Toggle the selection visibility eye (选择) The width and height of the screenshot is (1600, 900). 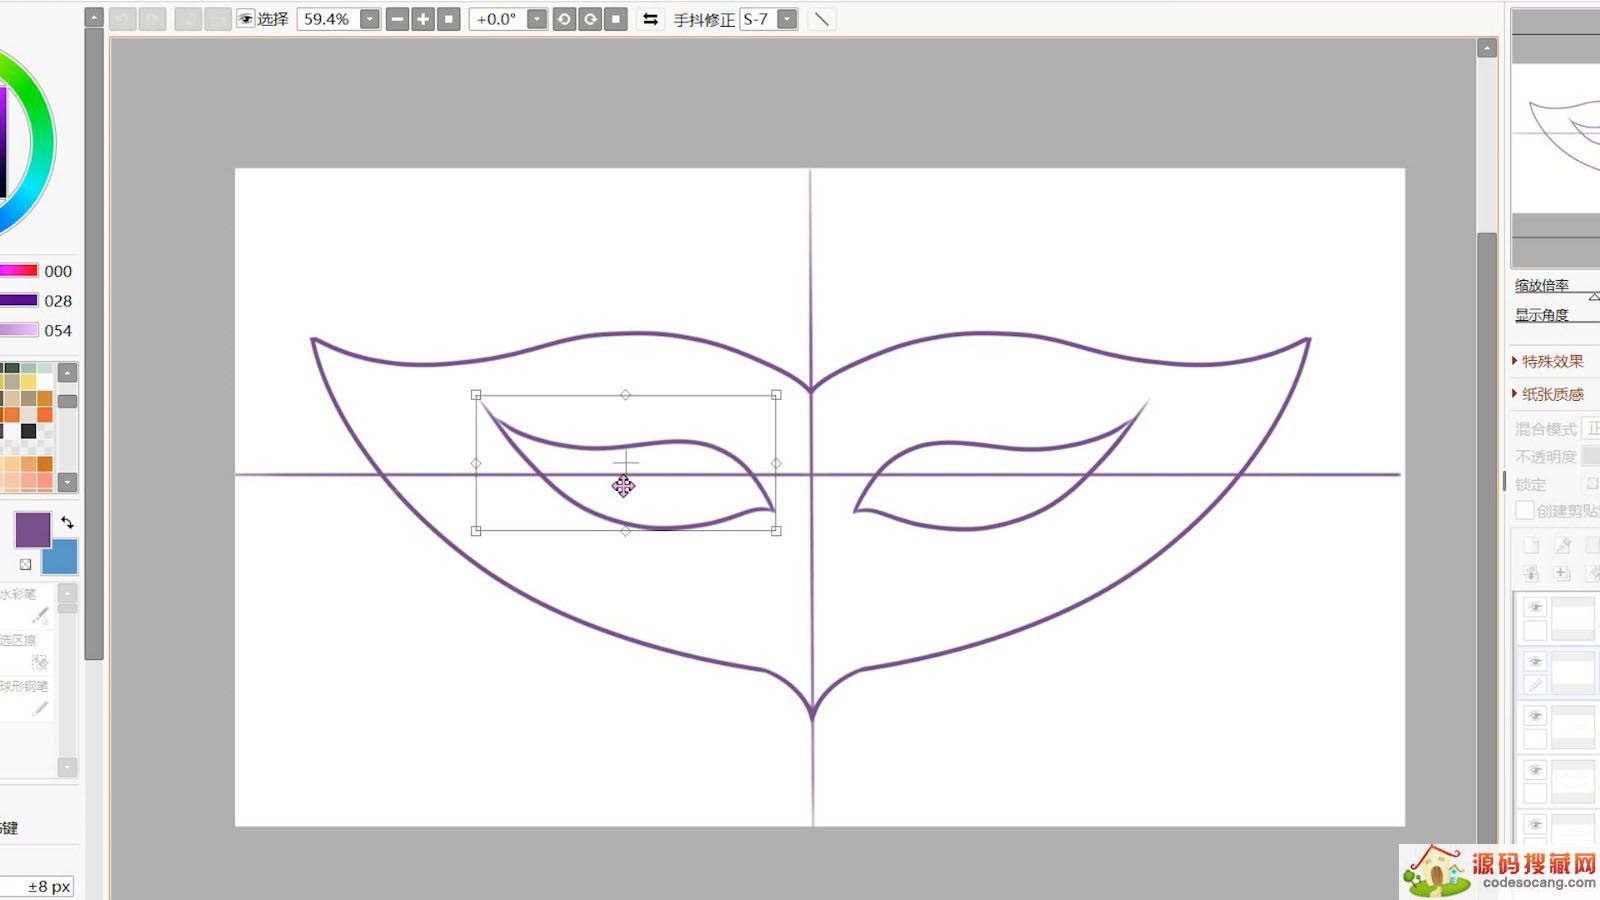[245, 19]
